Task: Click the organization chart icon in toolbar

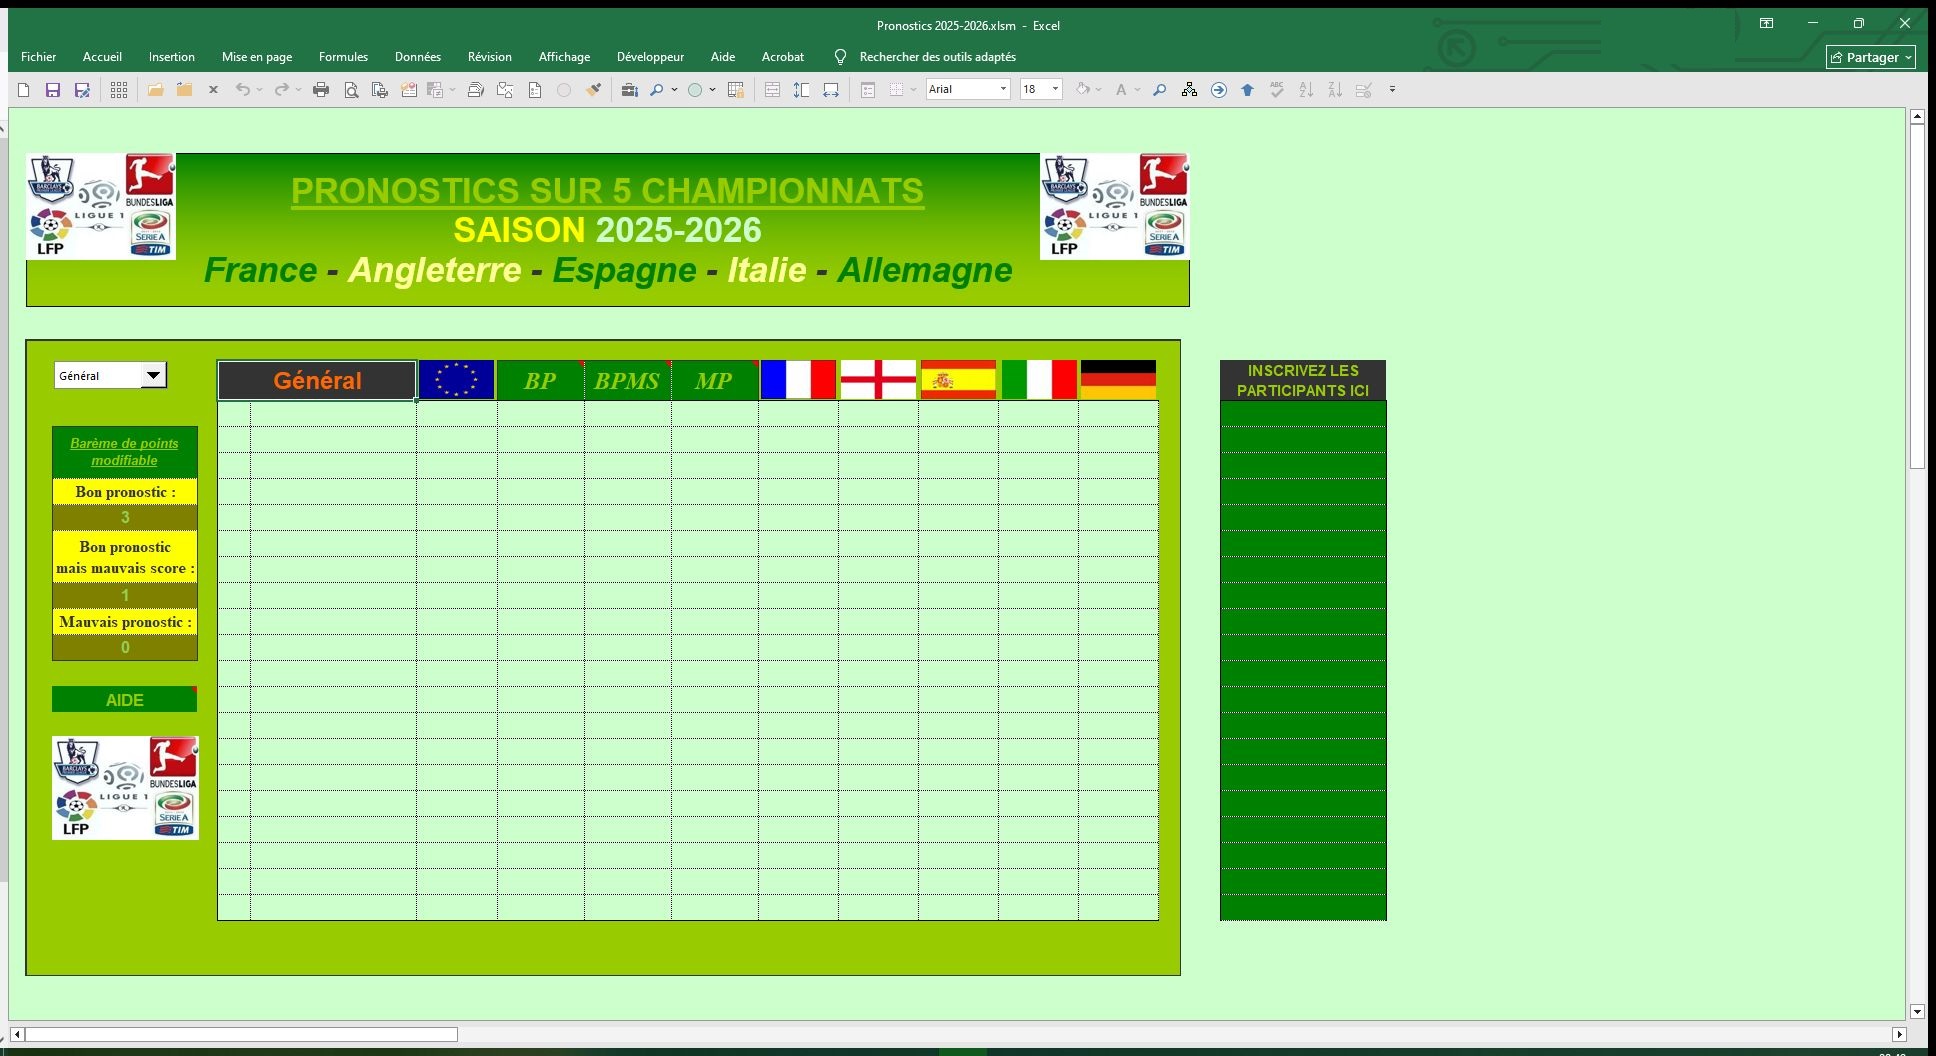Action: point(1189,90)
